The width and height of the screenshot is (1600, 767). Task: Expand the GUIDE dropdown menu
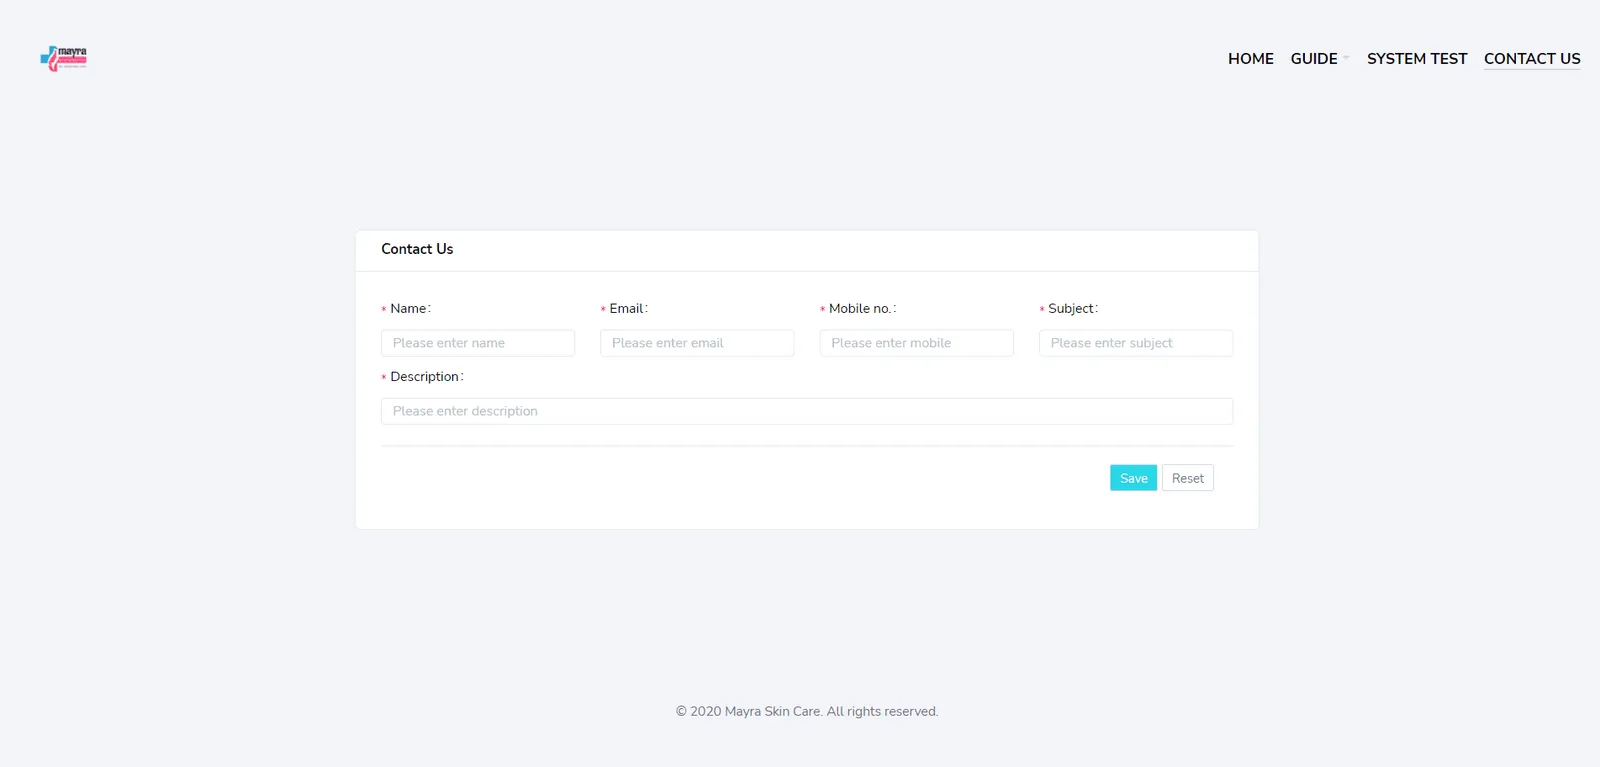(x=1319, y=59)
